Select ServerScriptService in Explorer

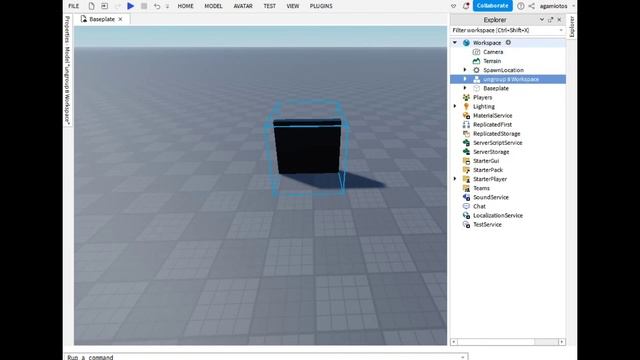tap(498, 142)
